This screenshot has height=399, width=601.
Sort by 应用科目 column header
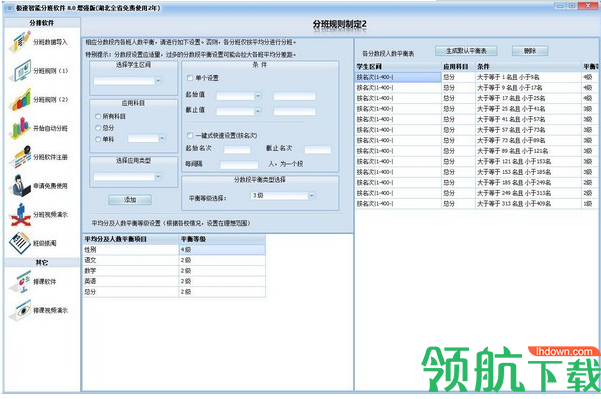pyautogui.click(x=458, y=67)
